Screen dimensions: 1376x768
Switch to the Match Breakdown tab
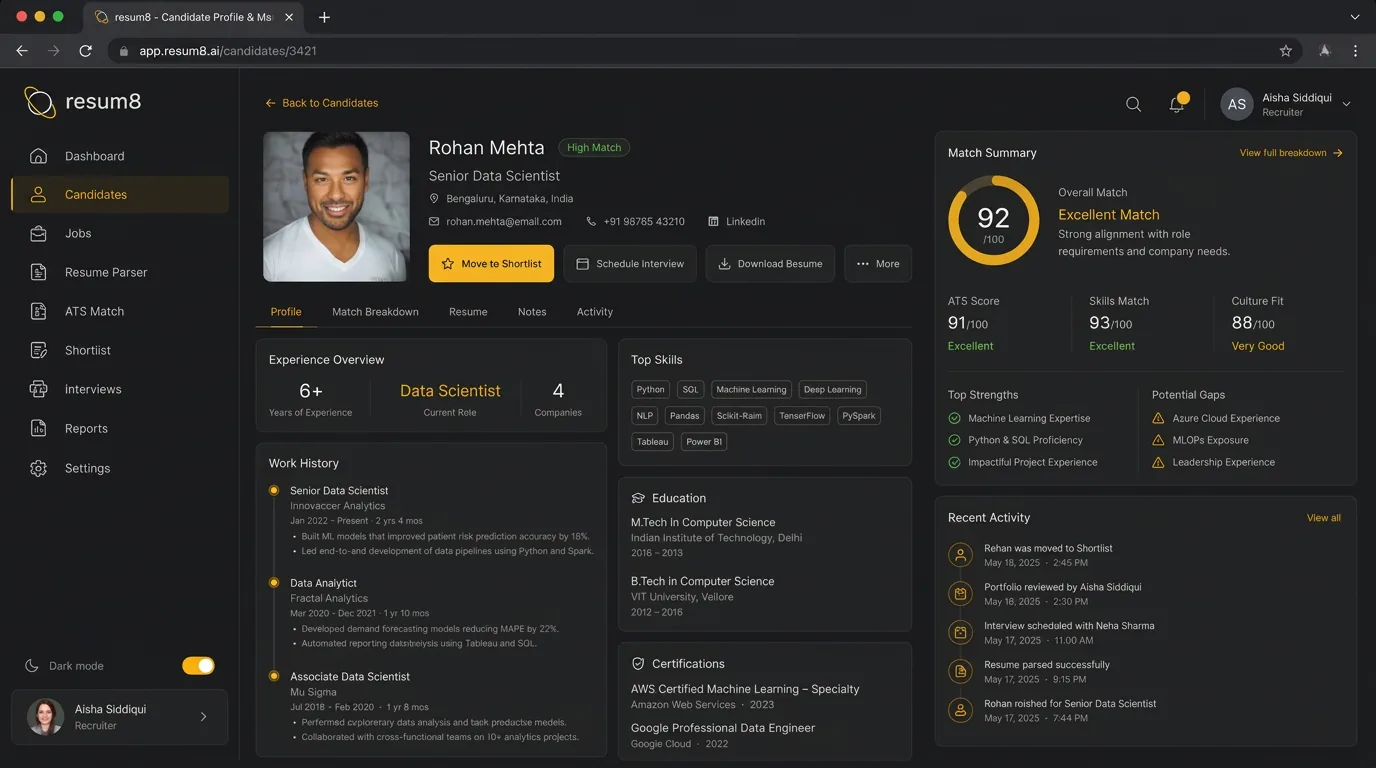click(x=375, y=312)
